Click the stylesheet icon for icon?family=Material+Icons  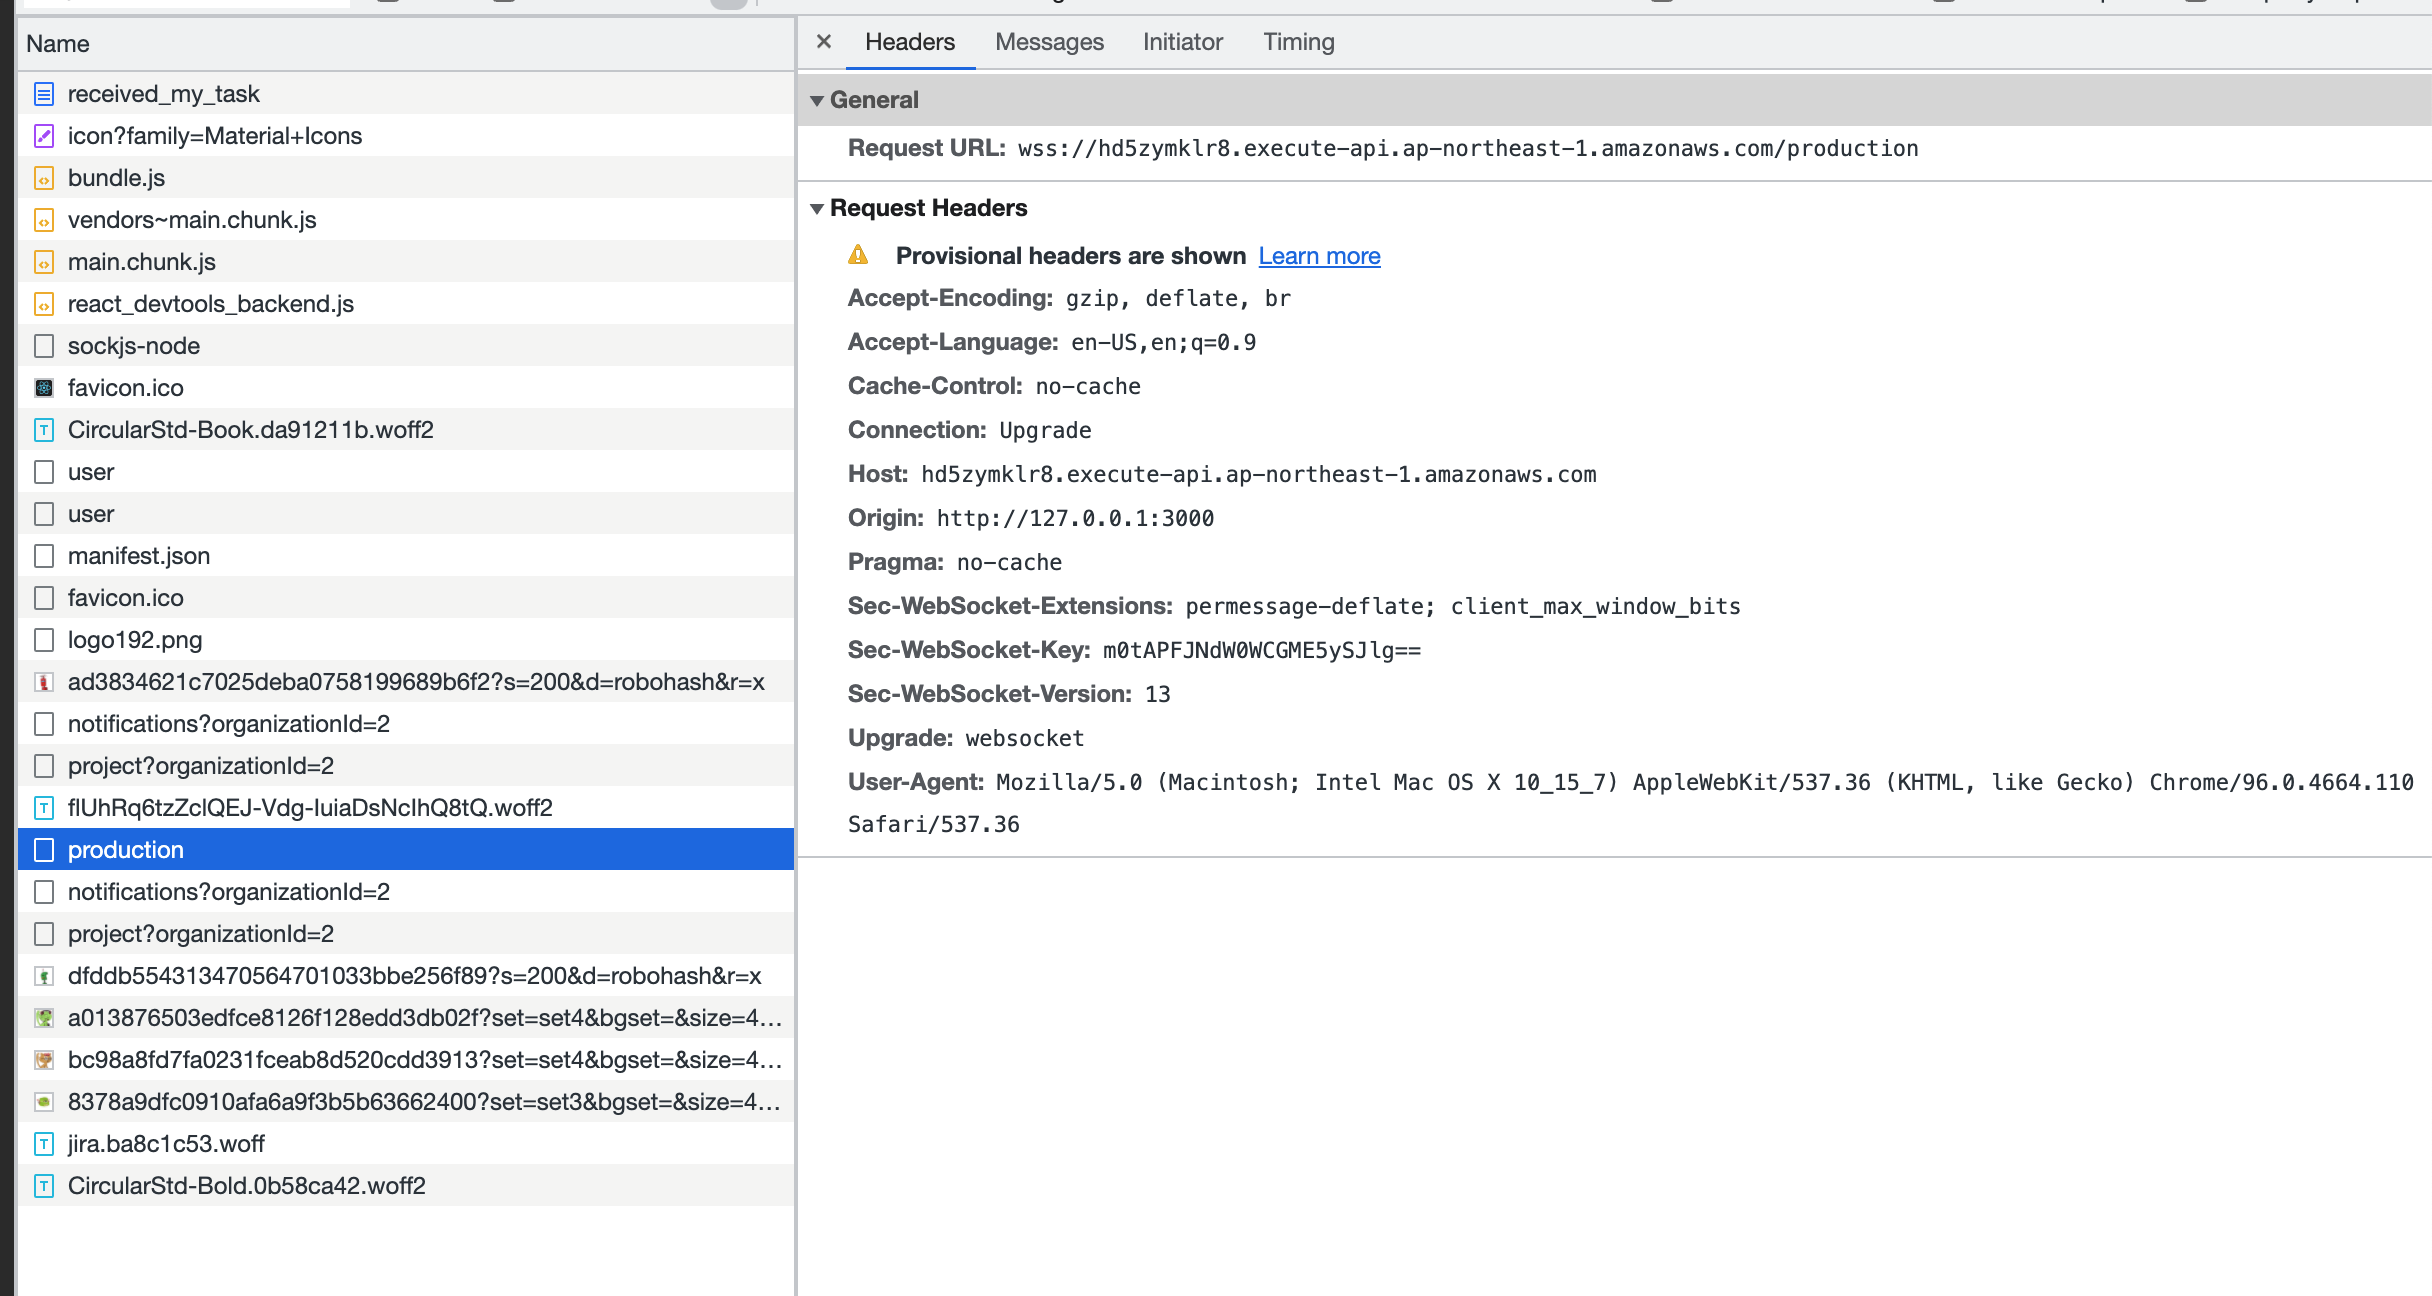[x=44, y=136]
